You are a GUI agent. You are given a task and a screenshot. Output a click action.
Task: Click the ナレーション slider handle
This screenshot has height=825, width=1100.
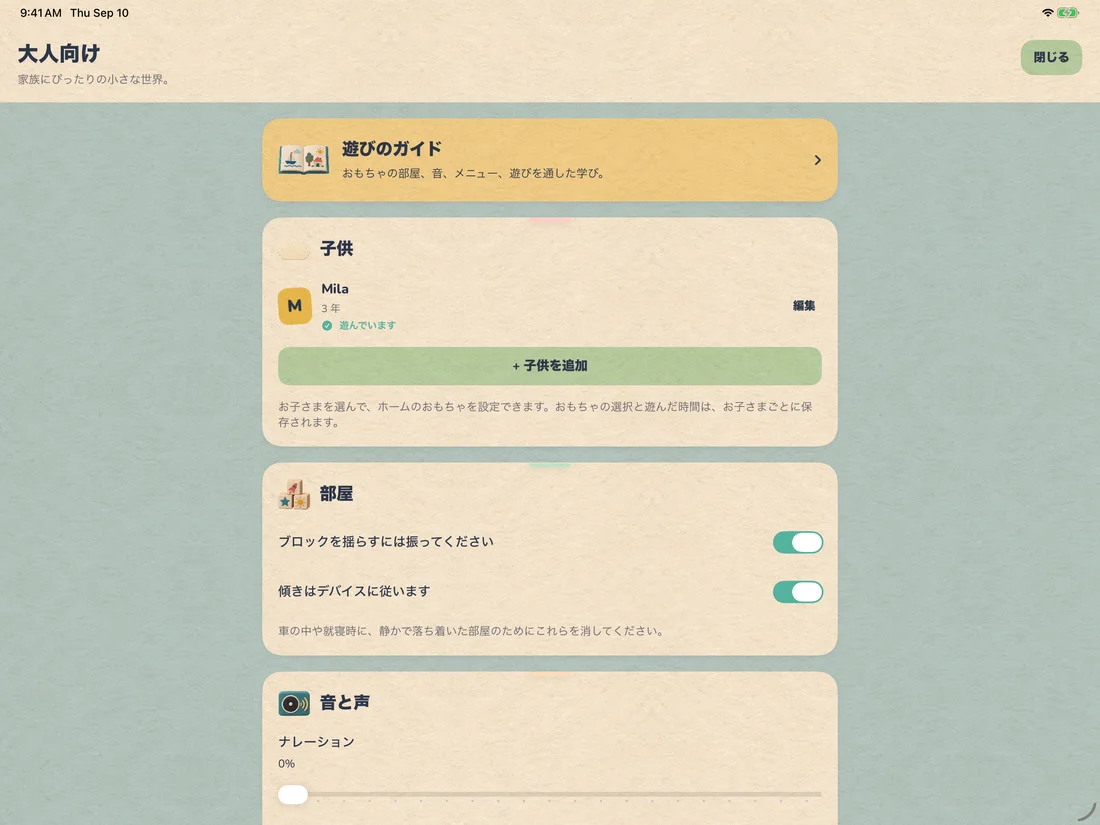(x=293, y=794)
